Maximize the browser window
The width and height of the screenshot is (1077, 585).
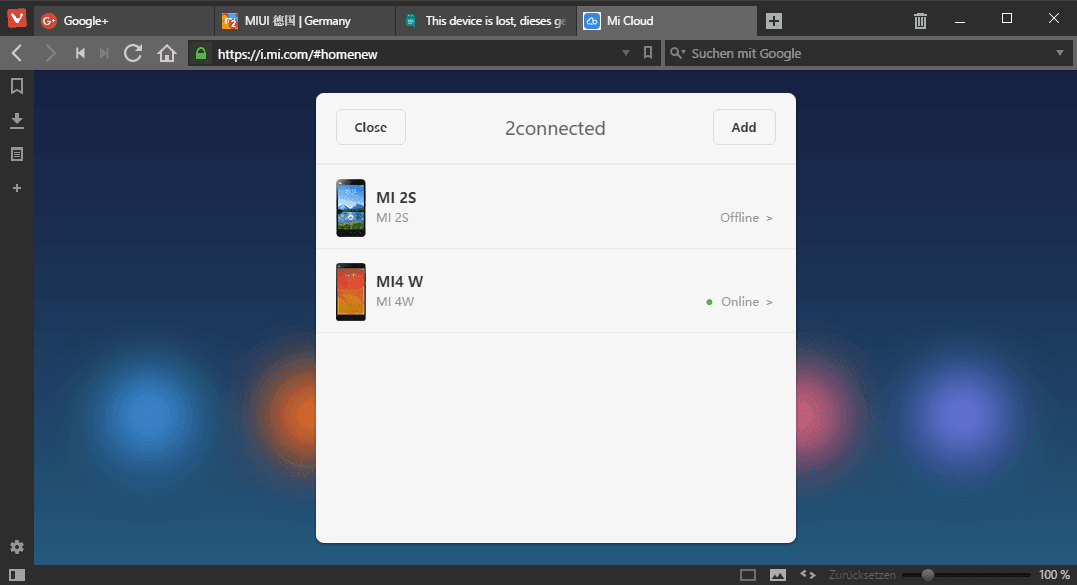tap(1007, 19)
